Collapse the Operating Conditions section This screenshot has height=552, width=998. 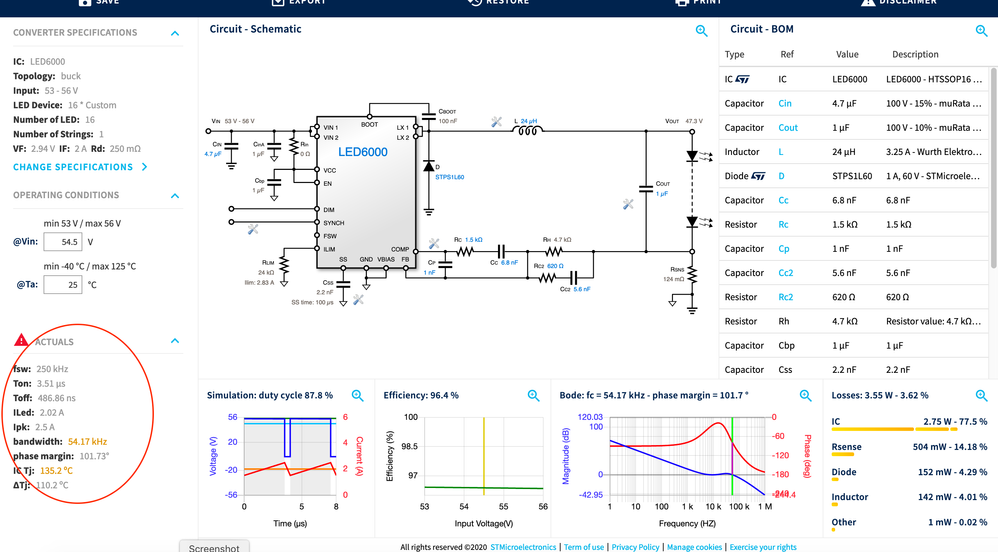click(175, 195)
